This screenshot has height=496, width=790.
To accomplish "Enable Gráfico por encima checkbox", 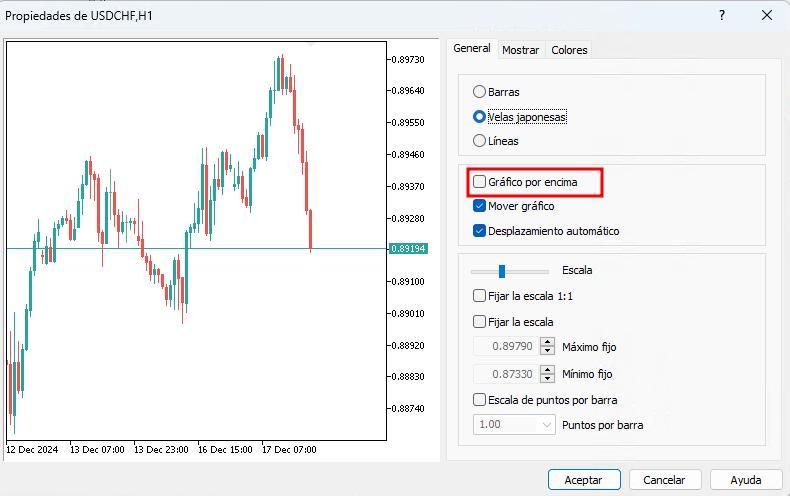I will coord(479,181).
